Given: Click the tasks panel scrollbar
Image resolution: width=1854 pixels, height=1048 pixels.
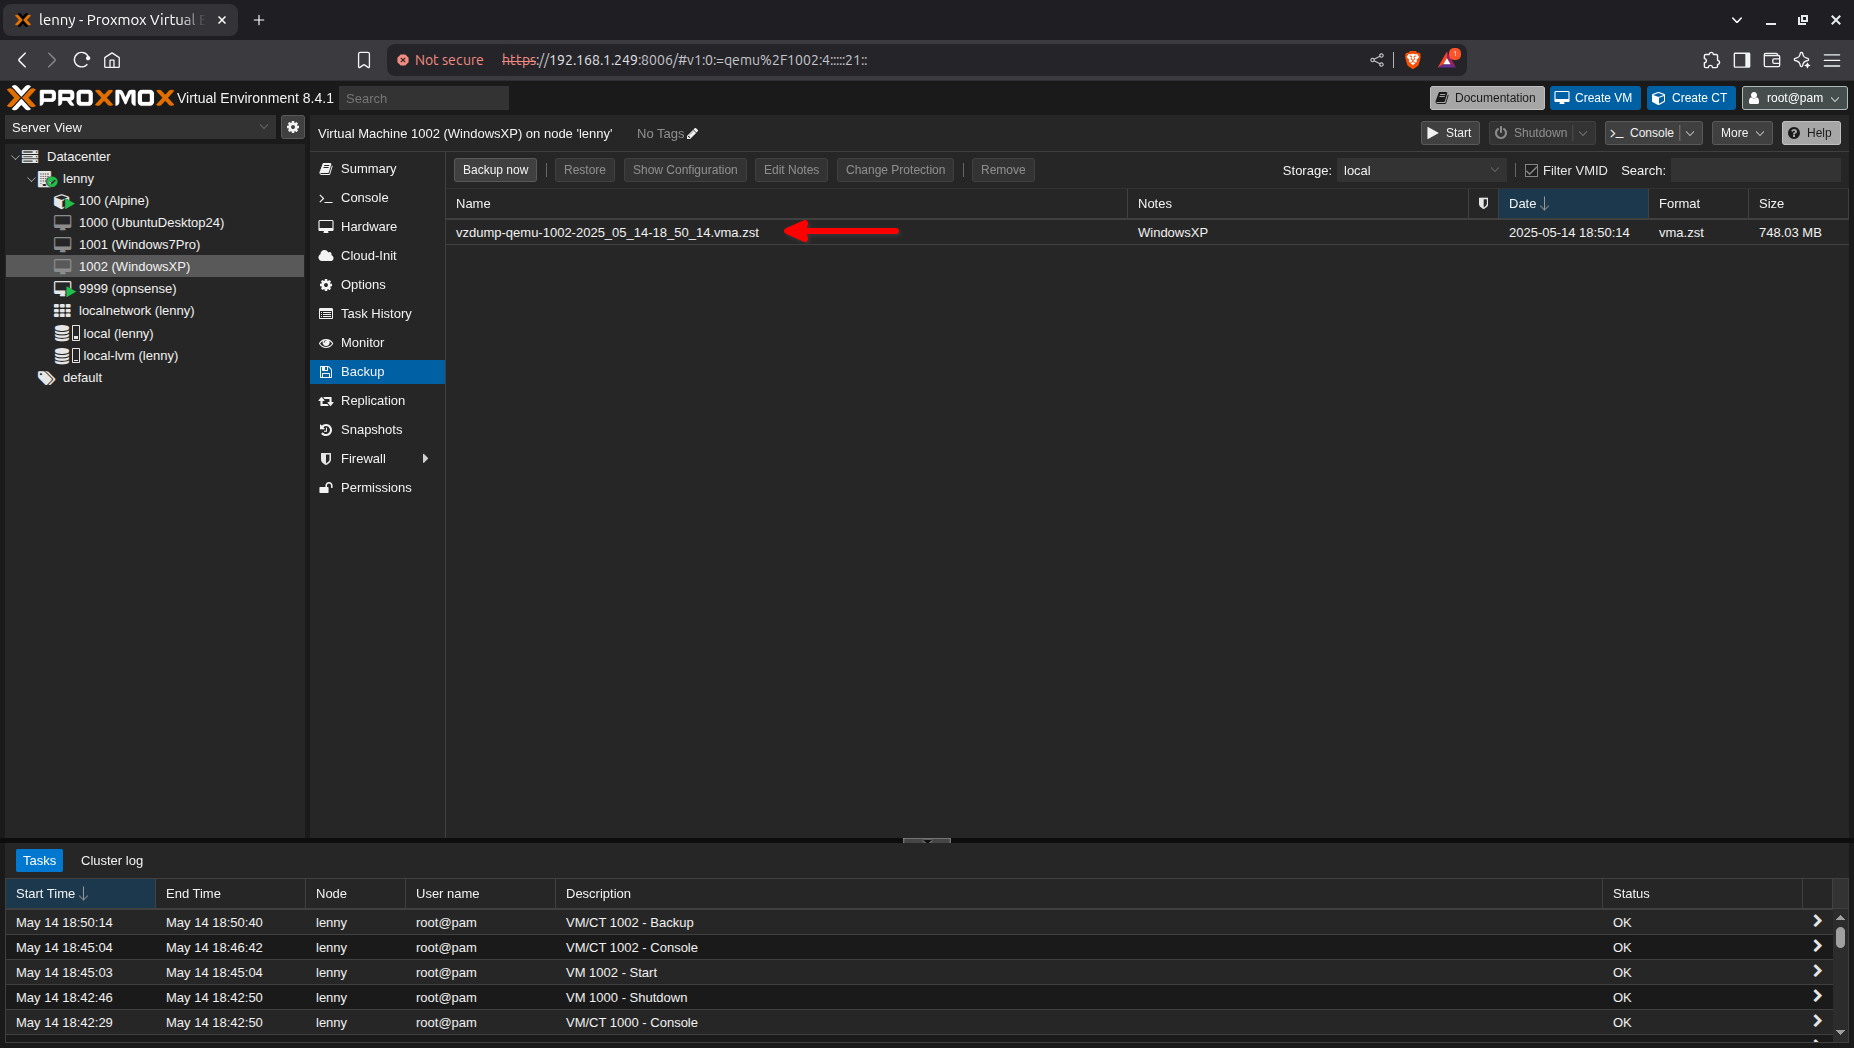Looking at the screenshot, I should [x=1840, y=937].
